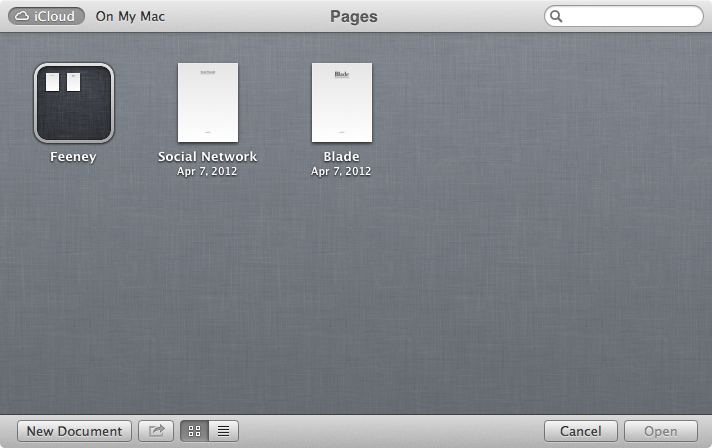Select the Blade document thumbnail
This screenshot has width=712, height=448.
pos(341,103)
